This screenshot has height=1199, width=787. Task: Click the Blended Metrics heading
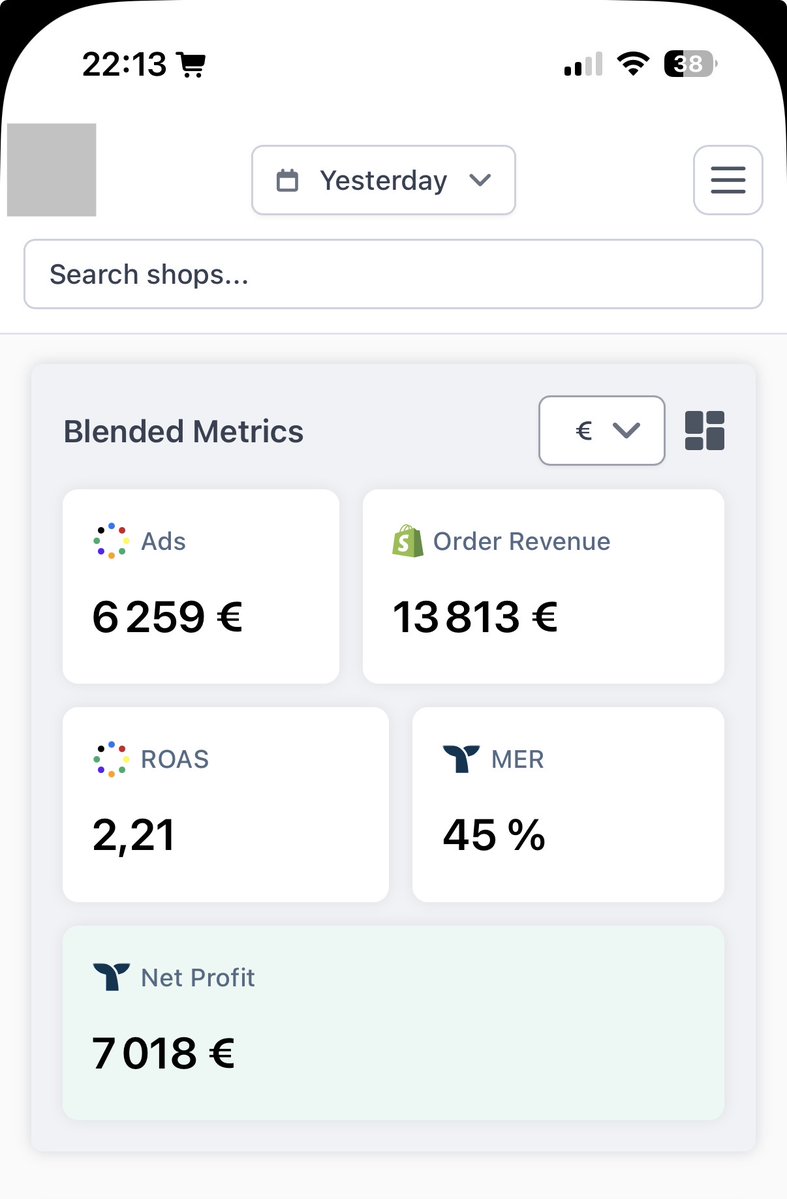tap(184, 431)
